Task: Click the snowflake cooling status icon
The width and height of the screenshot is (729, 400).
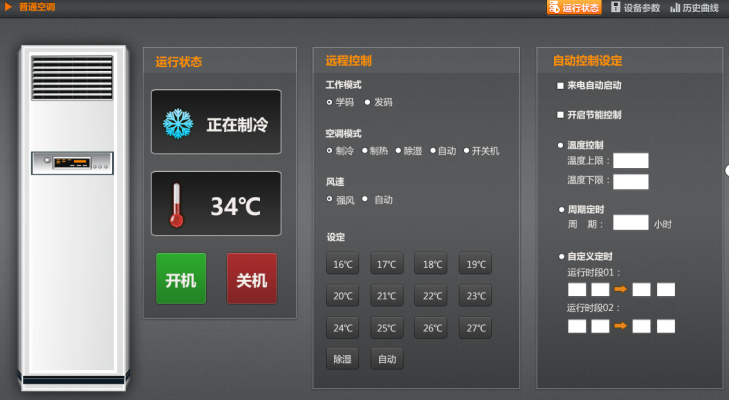Action: [177, 124]
